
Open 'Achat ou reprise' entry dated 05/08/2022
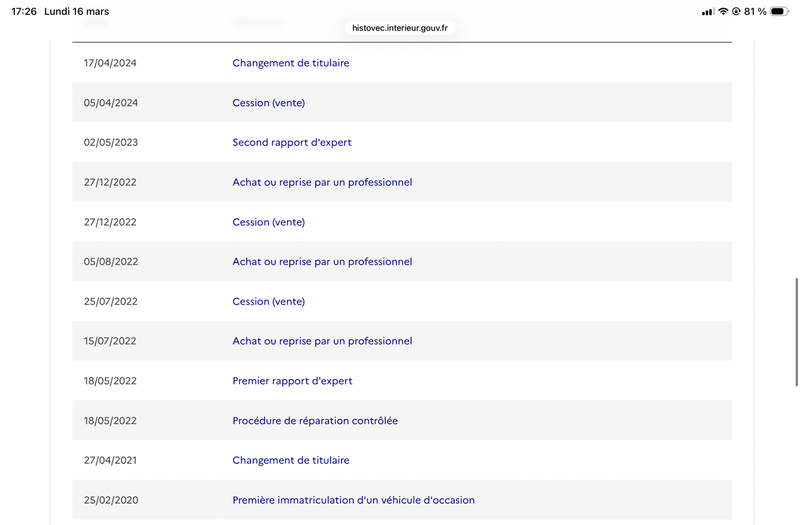(x=322, y=262)
